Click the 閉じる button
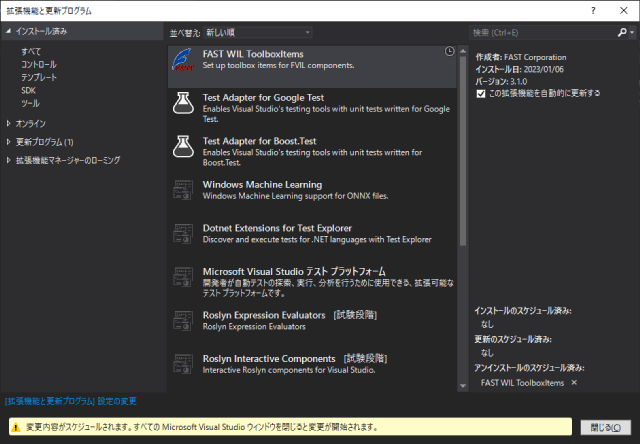The height and width of the screenshot is (444, 640). (x=606, y=428)
